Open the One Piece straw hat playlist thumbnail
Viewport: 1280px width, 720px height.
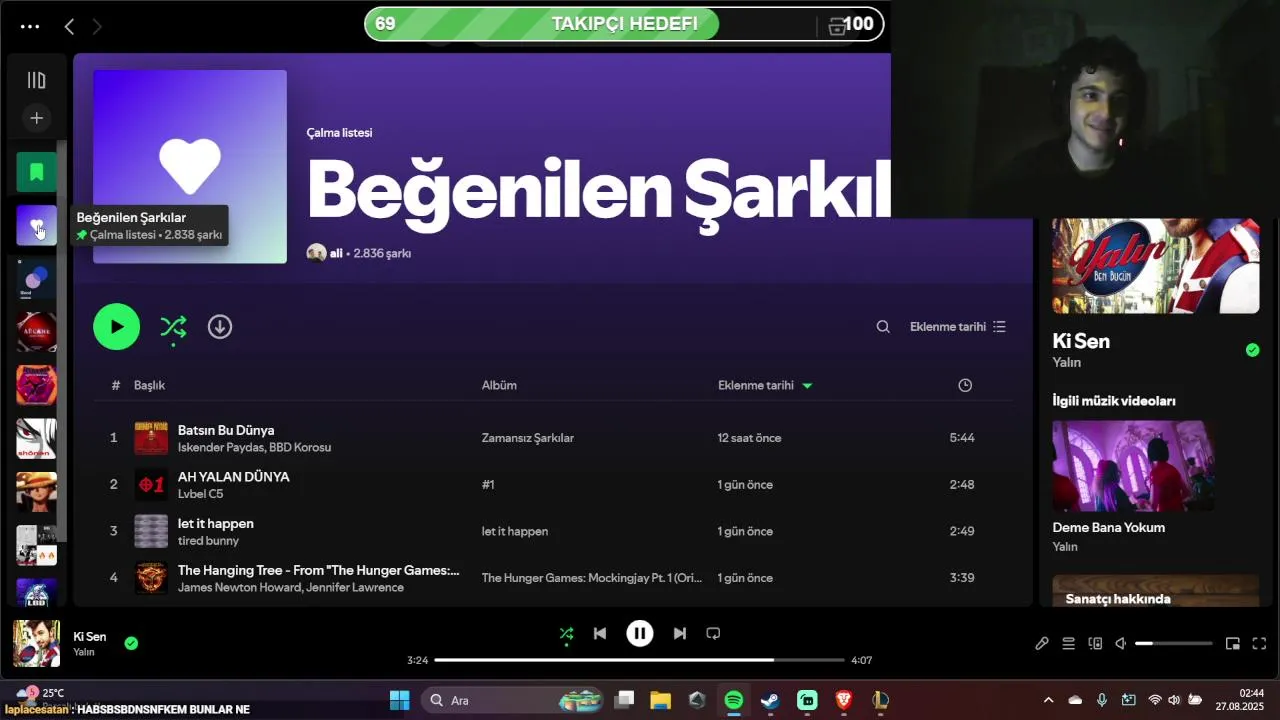(36, 492)
